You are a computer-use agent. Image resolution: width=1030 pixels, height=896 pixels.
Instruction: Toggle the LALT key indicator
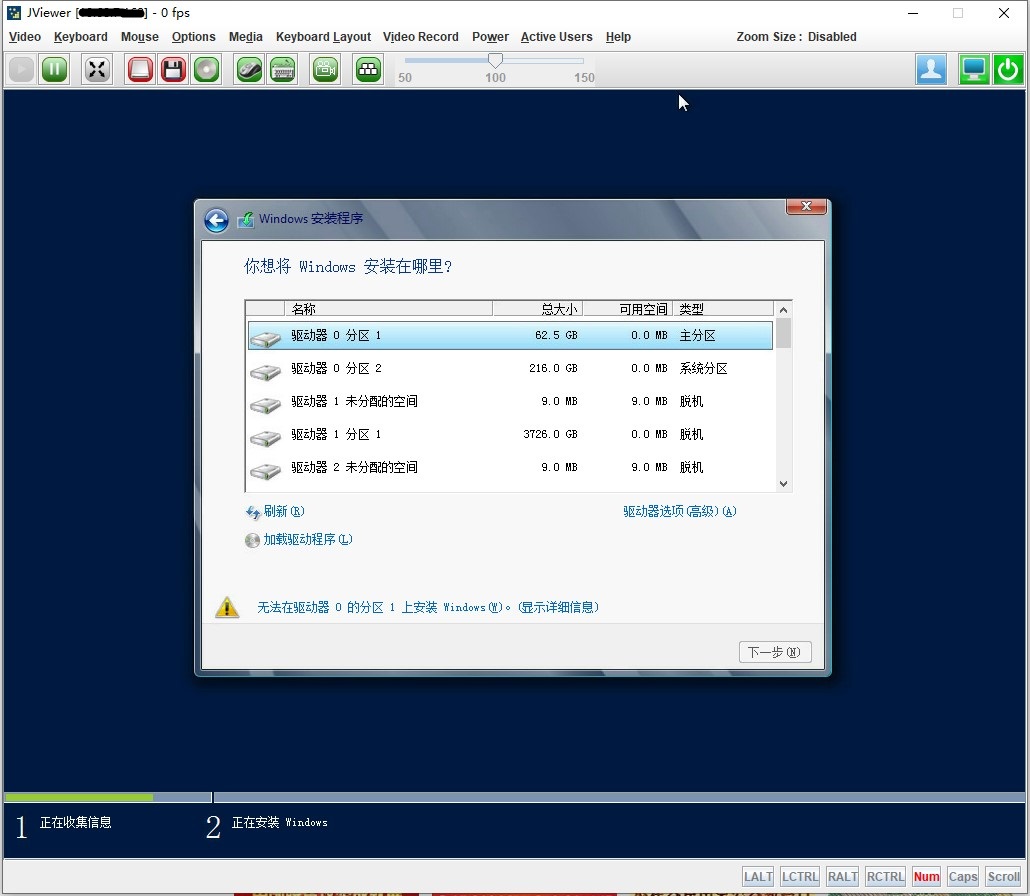click(758, 877)
